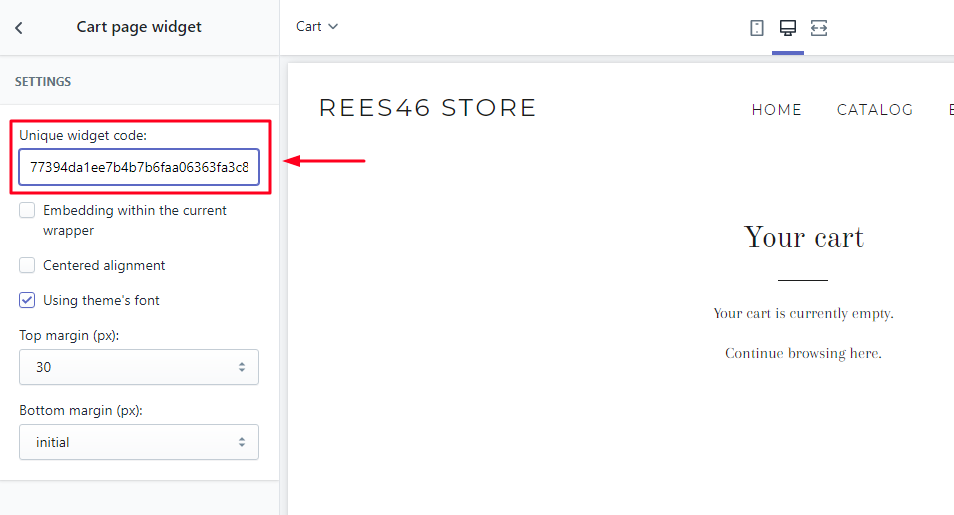Click the Top margin field showing 30
The height and width of the screenshot is (515, 954).
click(130, 367)
